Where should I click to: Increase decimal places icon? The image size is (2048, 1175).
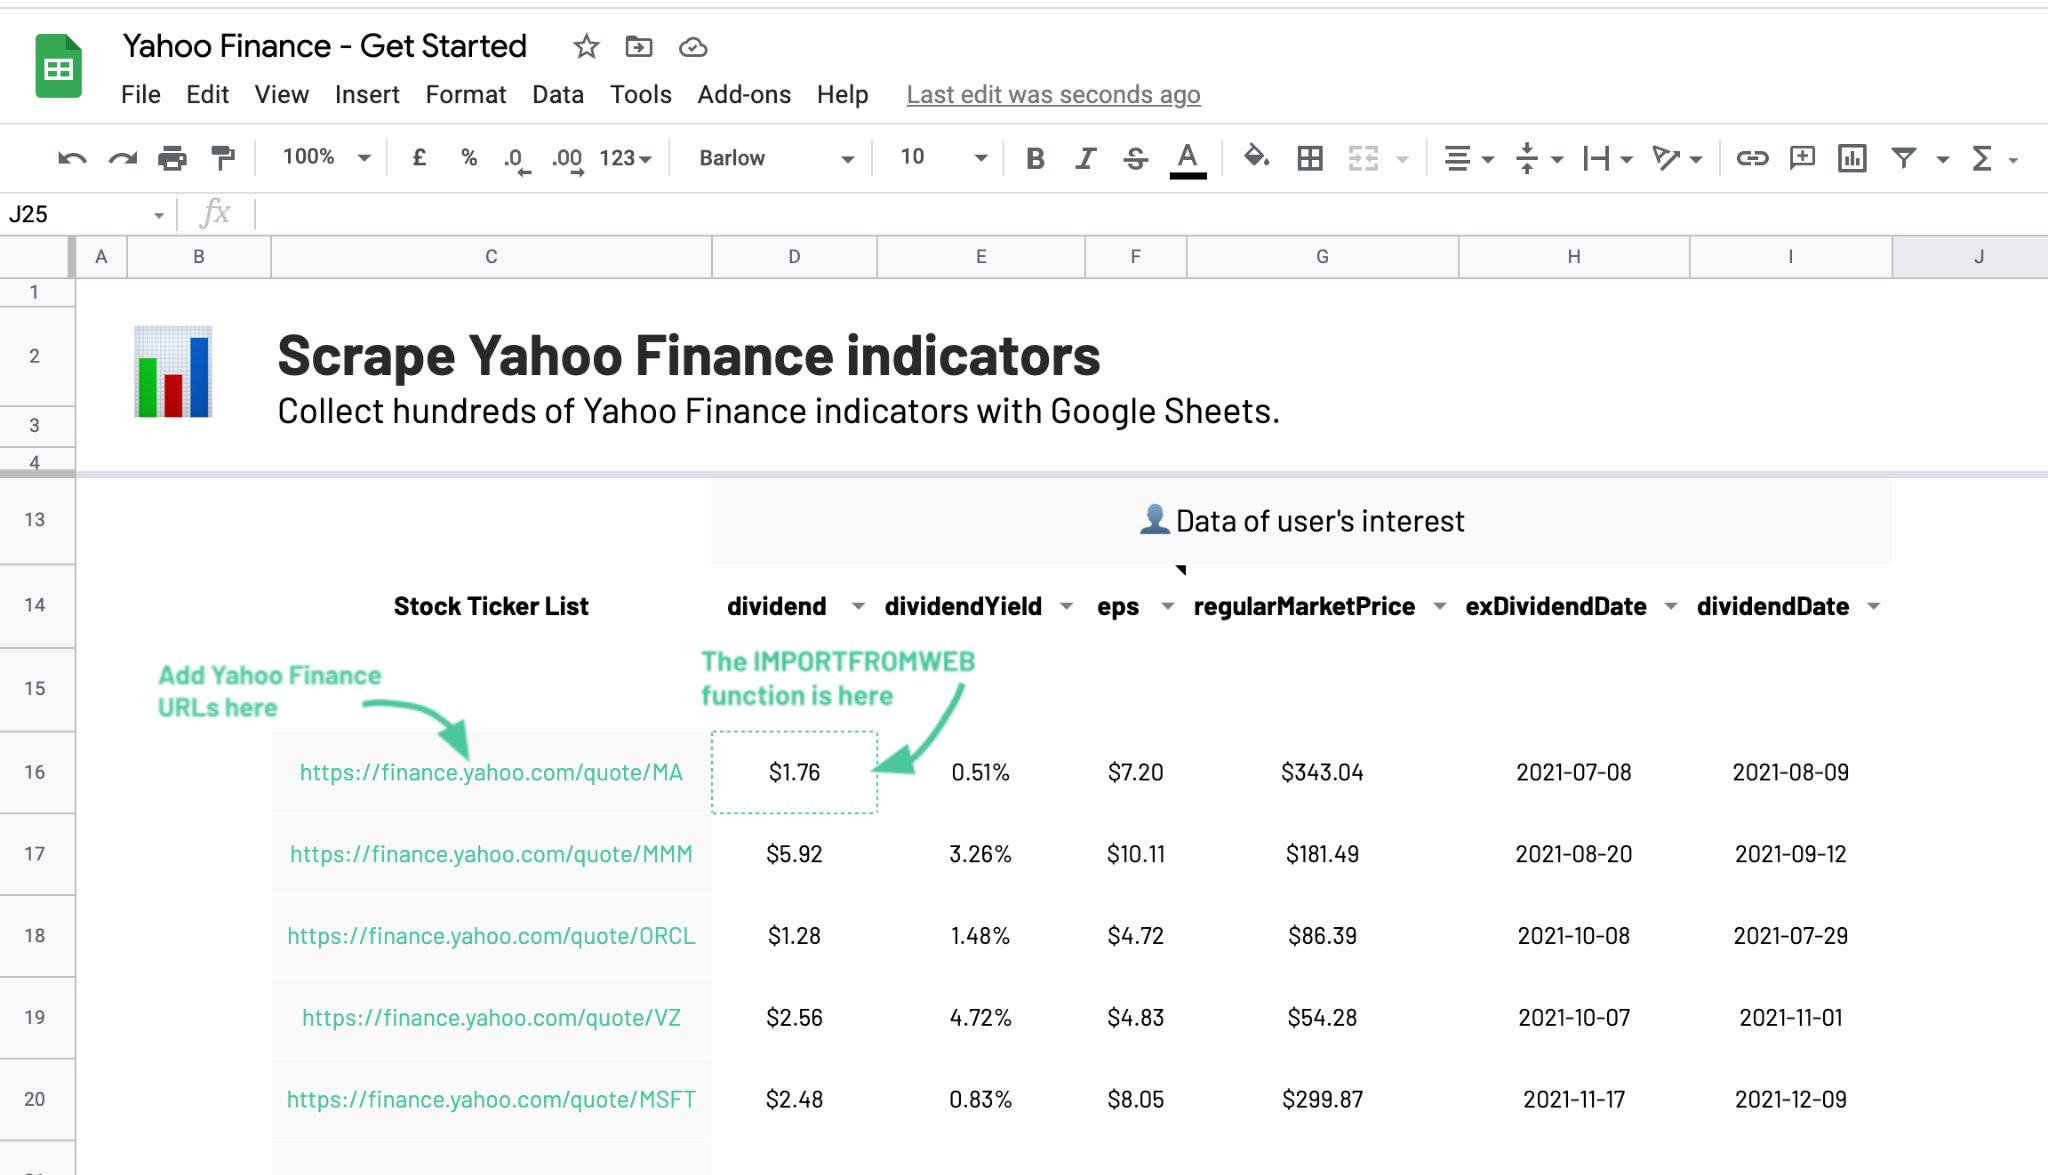567,159
